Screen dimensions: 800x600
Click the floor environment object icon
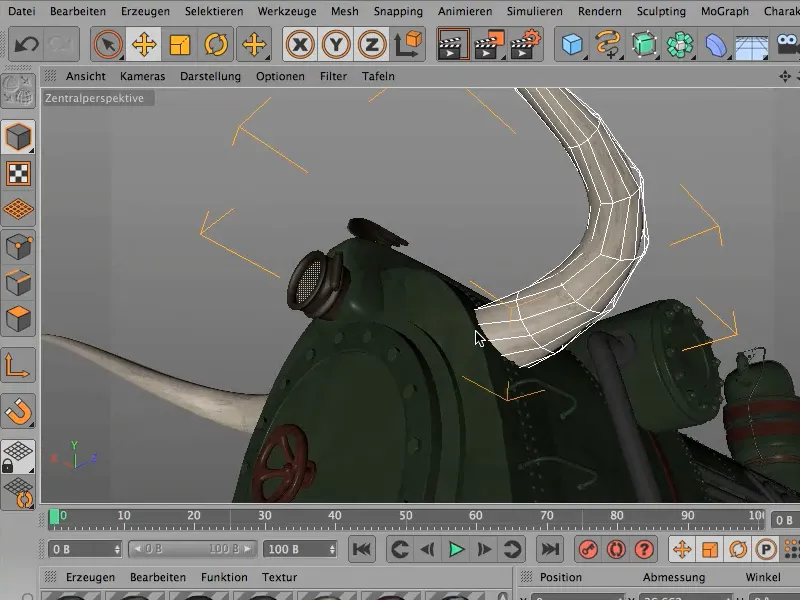tap(752, 45)
